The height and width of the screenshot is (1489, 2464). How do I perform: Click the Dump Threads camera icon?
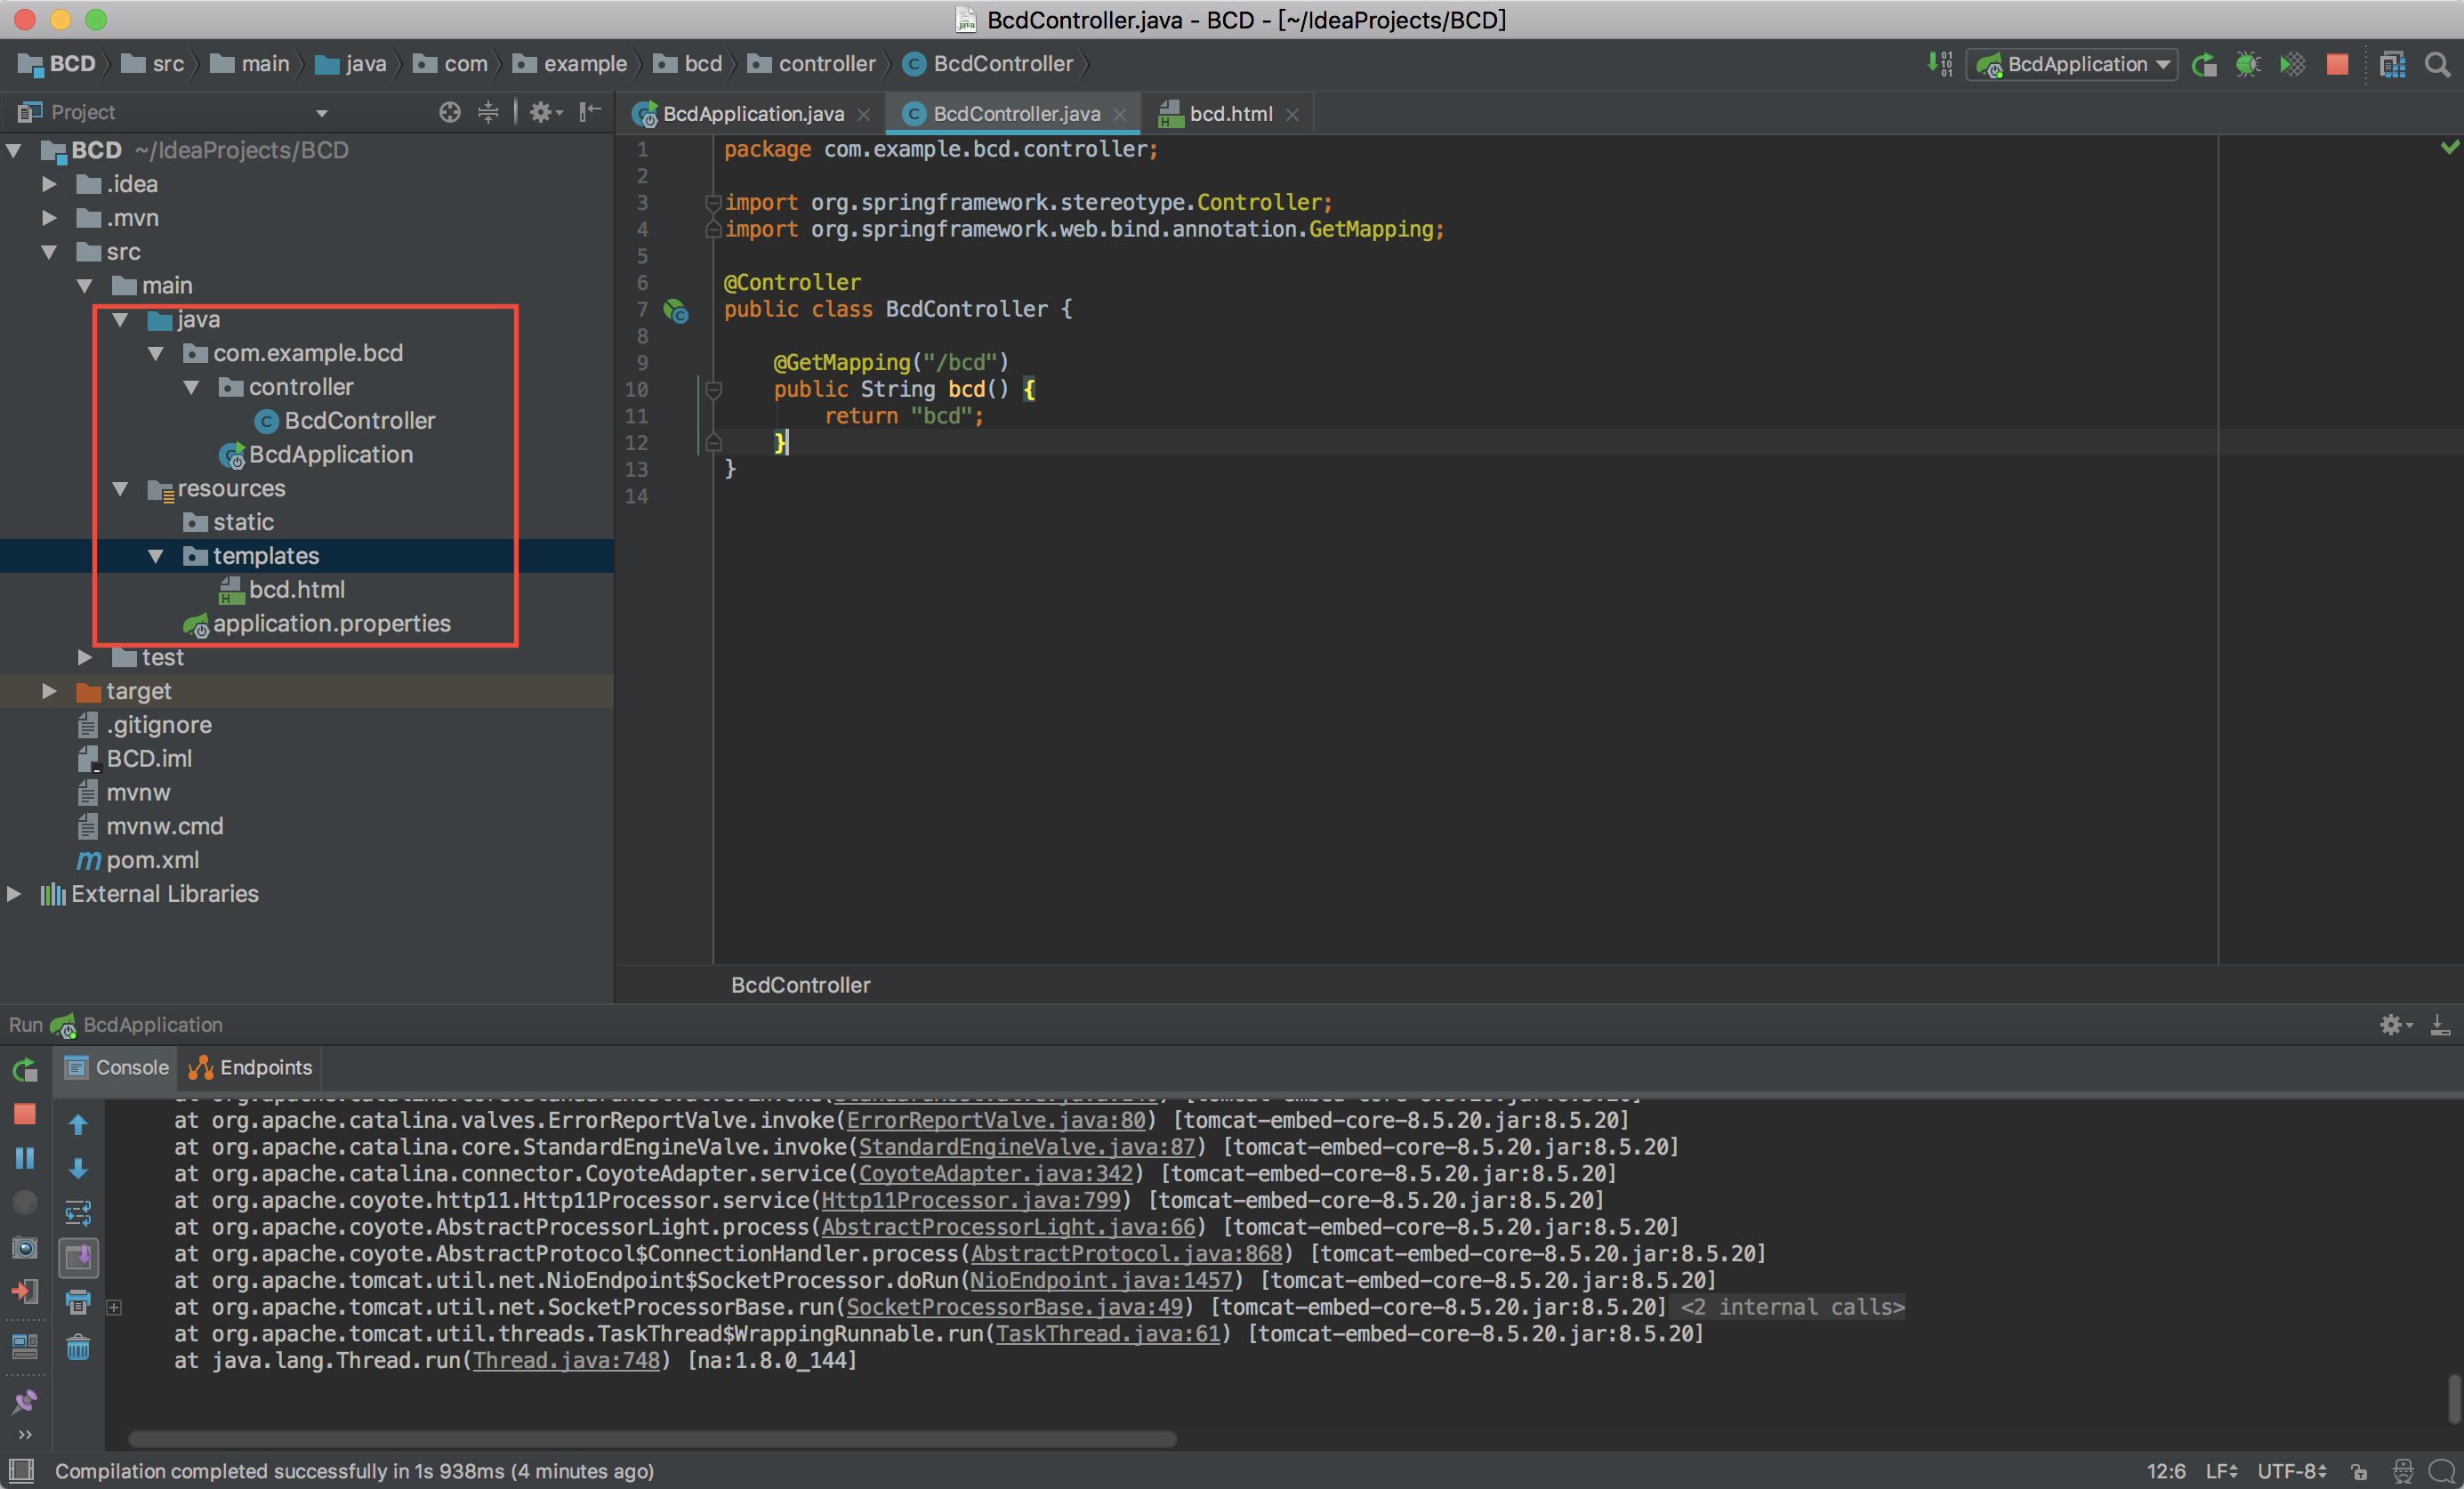tap(25, 1247)
